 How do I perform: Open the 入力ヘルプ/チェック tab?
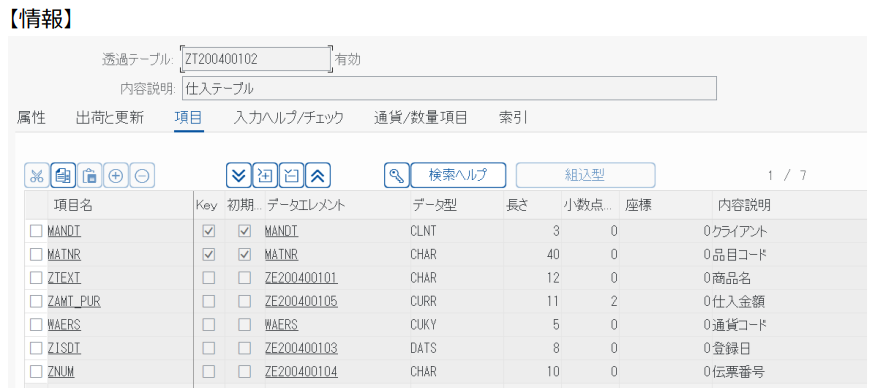(x=288, y=118)
